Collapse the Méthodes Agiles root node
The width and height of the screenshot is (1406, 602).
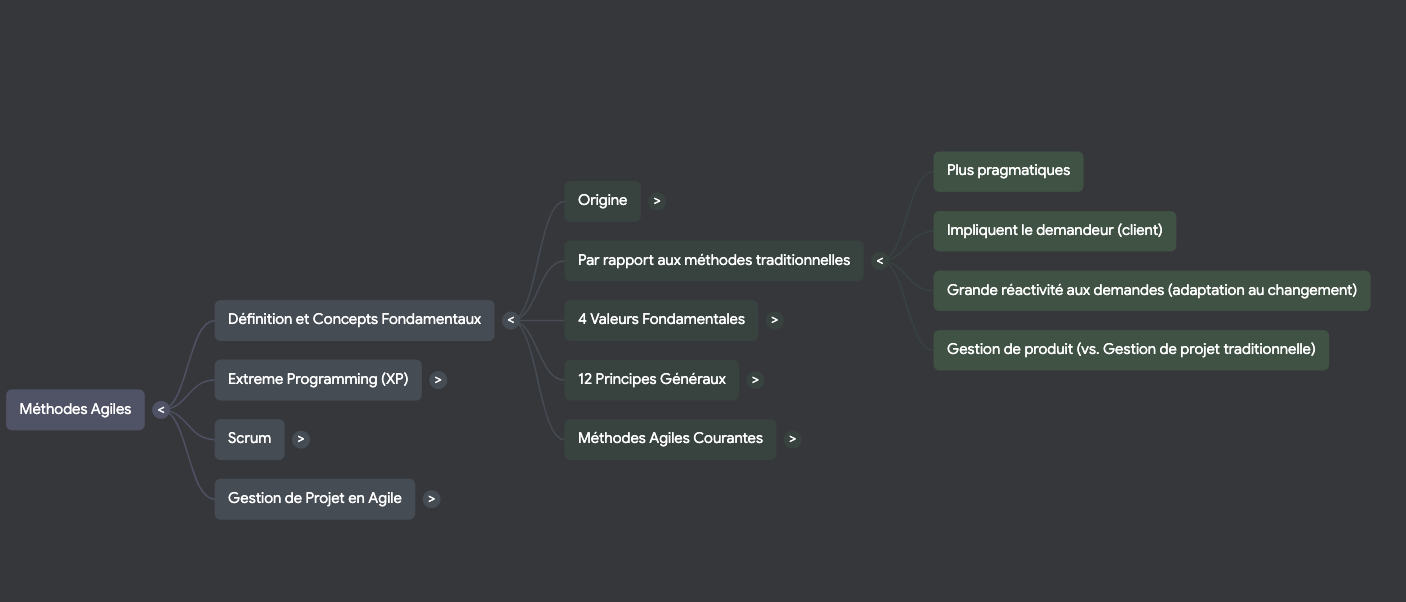click(160, 410)
